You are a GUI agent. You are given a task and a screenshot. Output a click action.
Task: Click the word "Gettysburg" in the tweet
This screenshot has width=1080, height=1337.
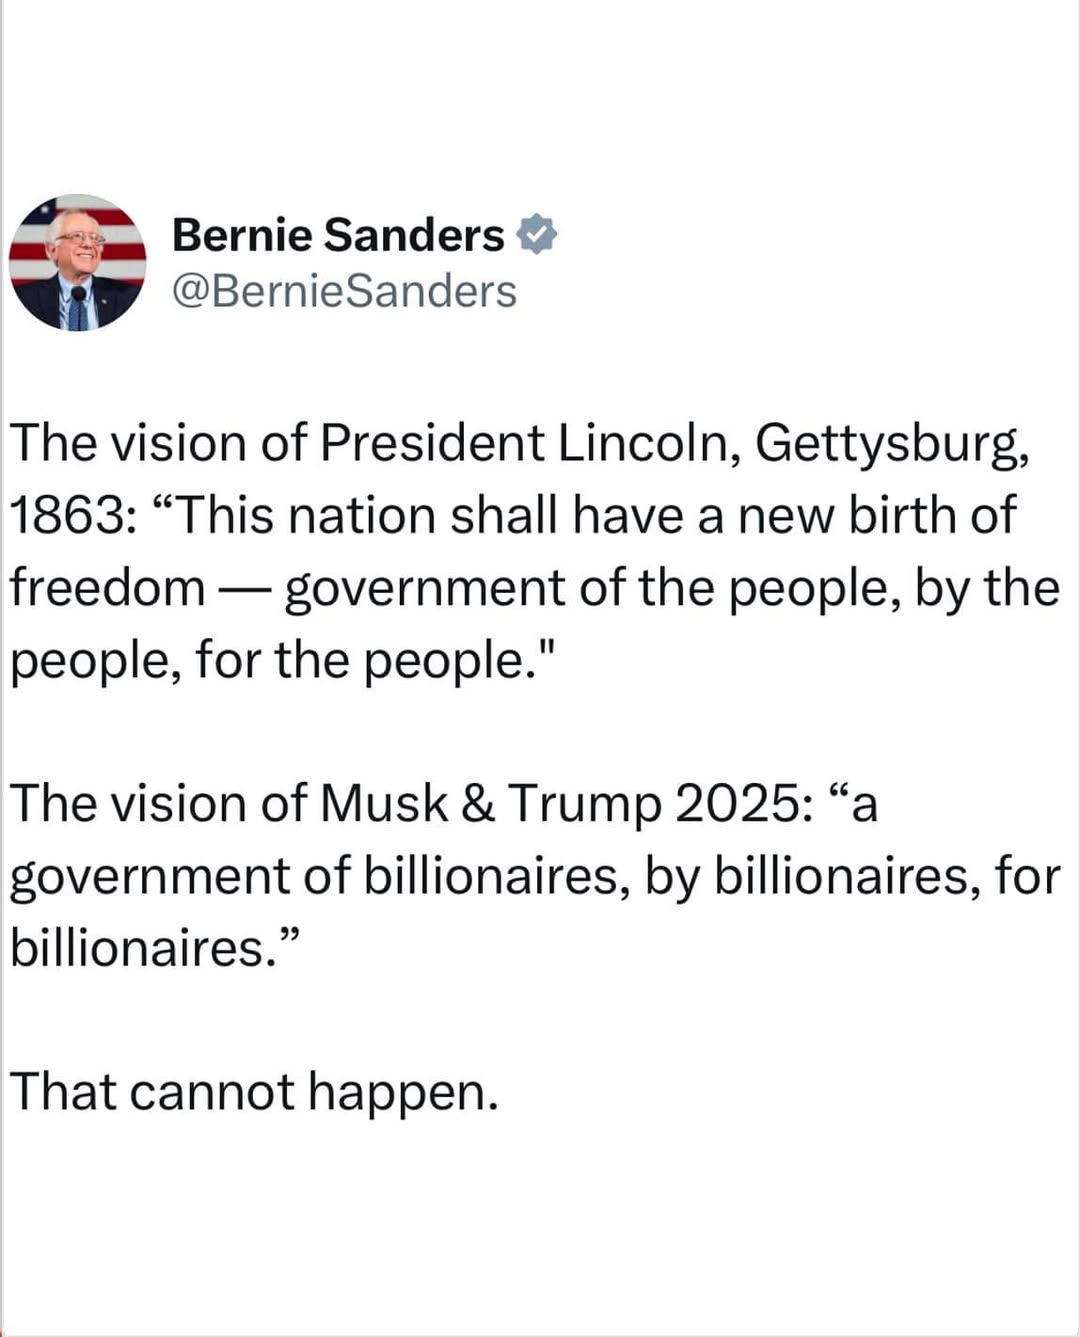click(x=890, y=443)
